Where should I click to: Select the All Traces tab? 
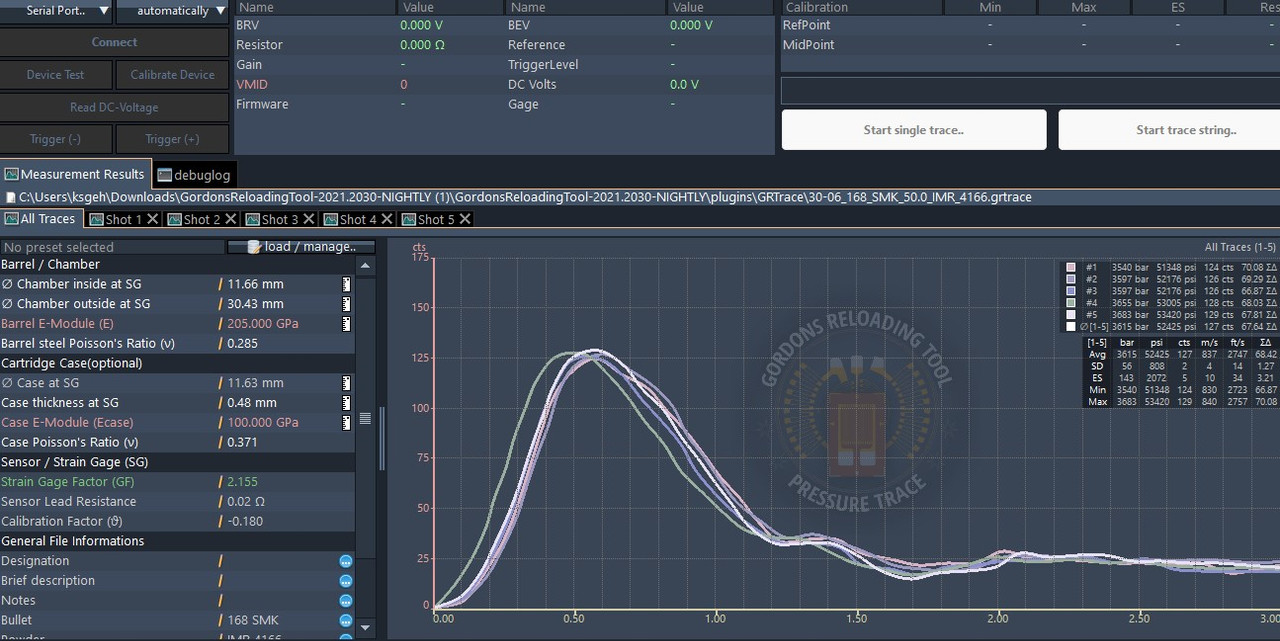coord(40,219)
